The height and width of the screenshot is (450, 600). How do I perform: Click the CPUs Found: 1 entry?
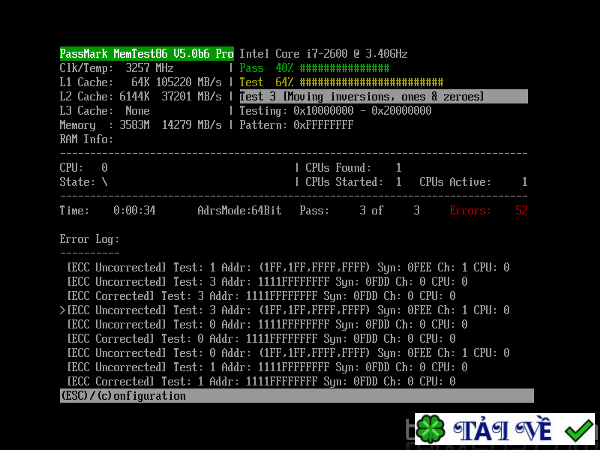(353, 168)
